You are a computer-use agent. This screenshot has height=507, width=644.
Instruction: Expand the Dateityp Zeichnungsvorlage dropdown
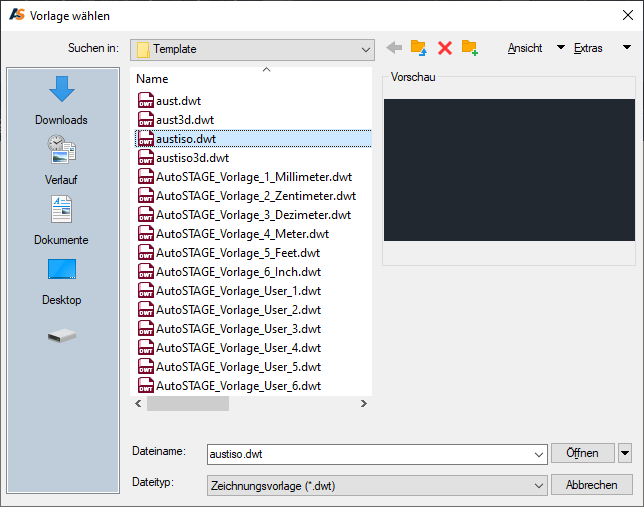coord(538,486)
